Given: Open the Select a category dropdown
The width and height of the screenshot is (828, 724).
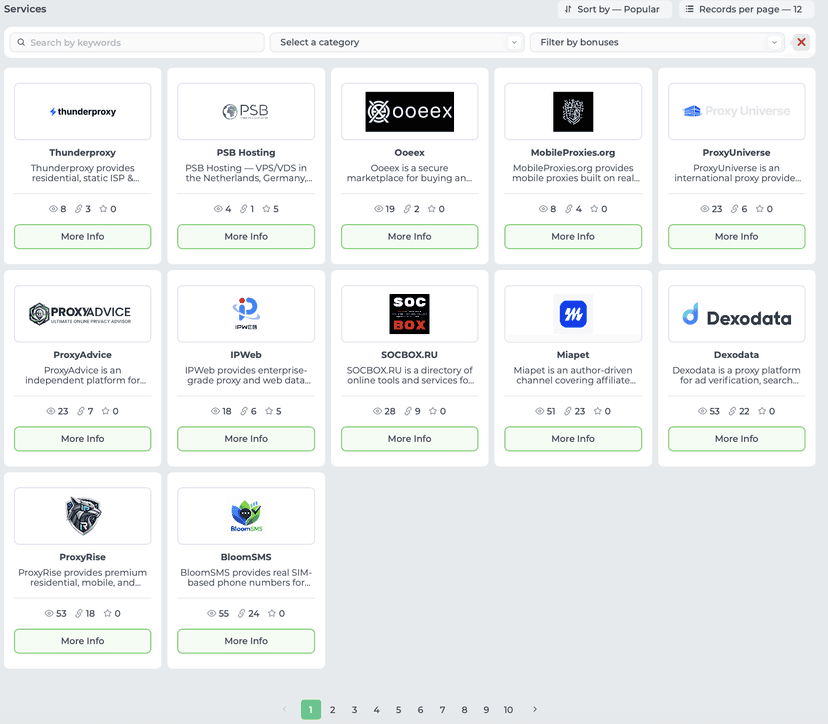Looking at the screenshot, I should pyautogui.click(x=397, y=42).
